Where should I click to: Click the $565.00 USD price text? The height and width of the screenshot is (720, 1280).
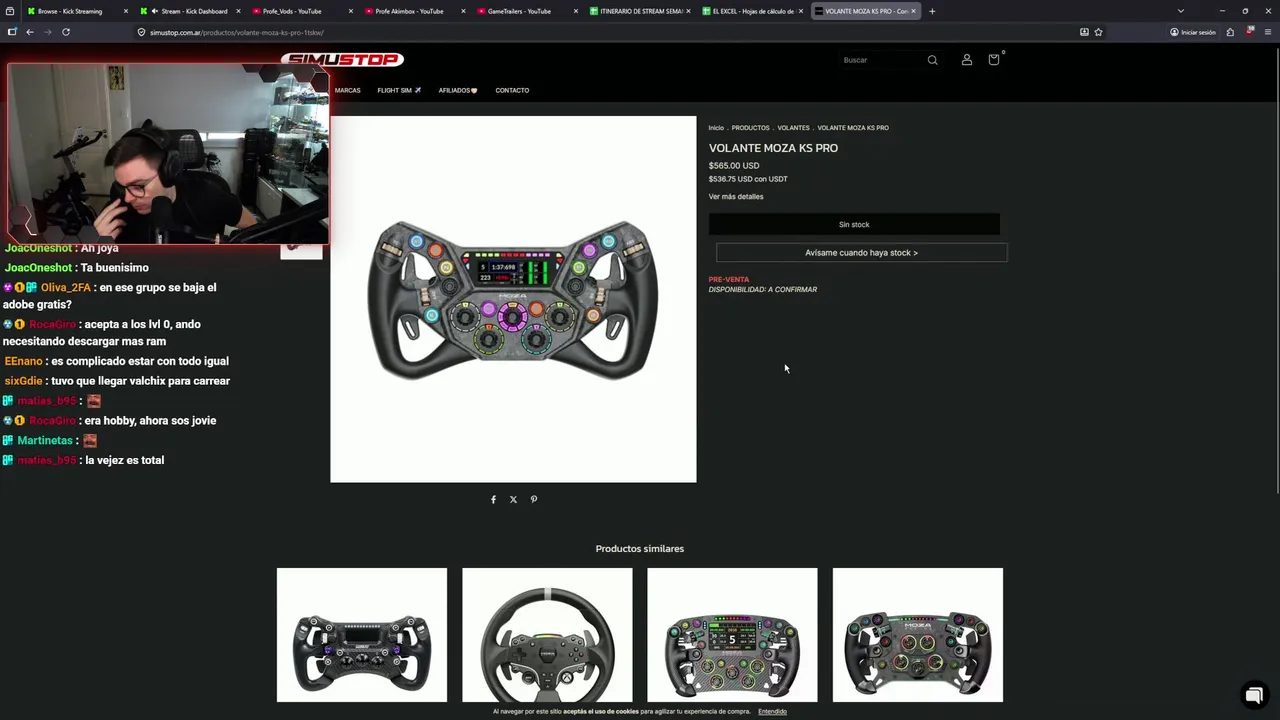(734, 166)
